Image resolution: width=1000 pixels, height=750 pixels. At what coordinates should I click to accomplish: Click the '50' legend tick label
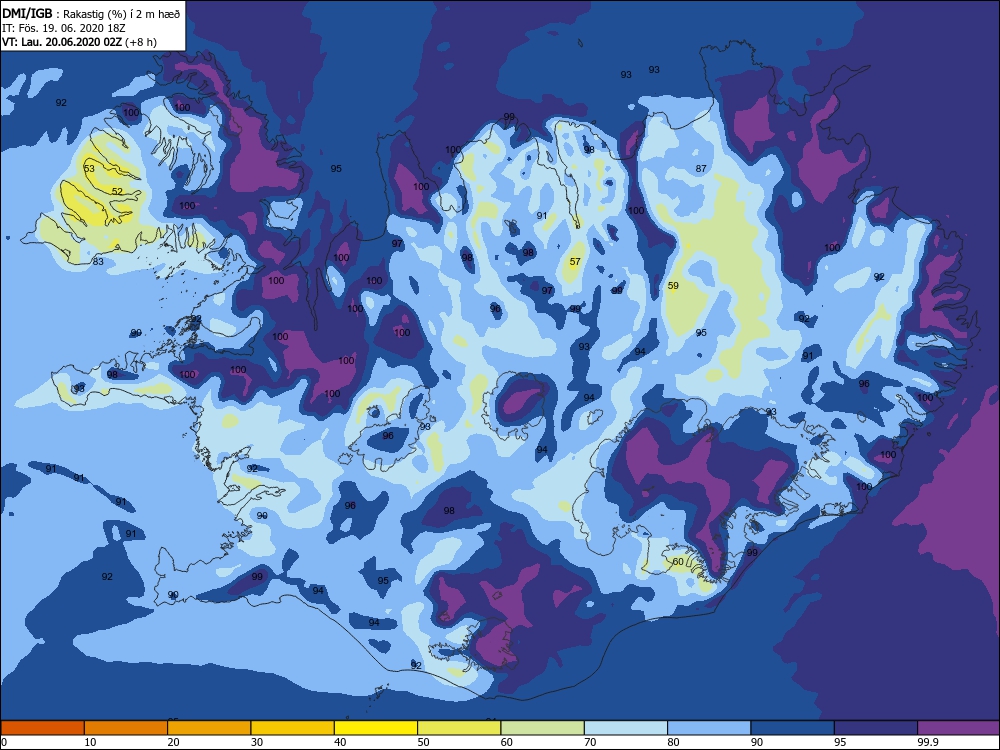(x=423, y=742)
